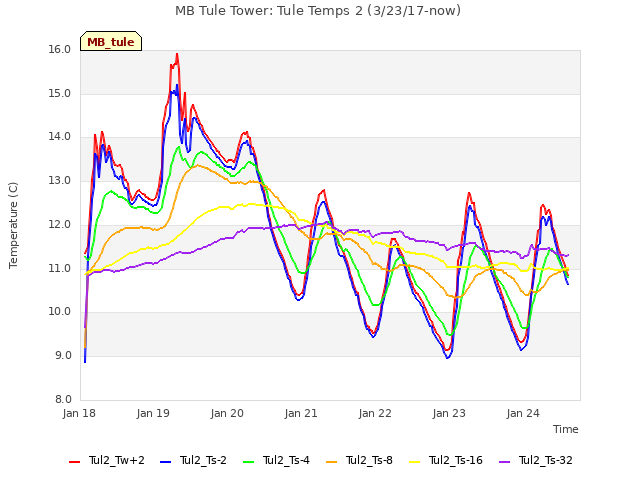Select the Tul2_Ts-2 legend label
Screen dimensions: 640x480
coord(203,460)
